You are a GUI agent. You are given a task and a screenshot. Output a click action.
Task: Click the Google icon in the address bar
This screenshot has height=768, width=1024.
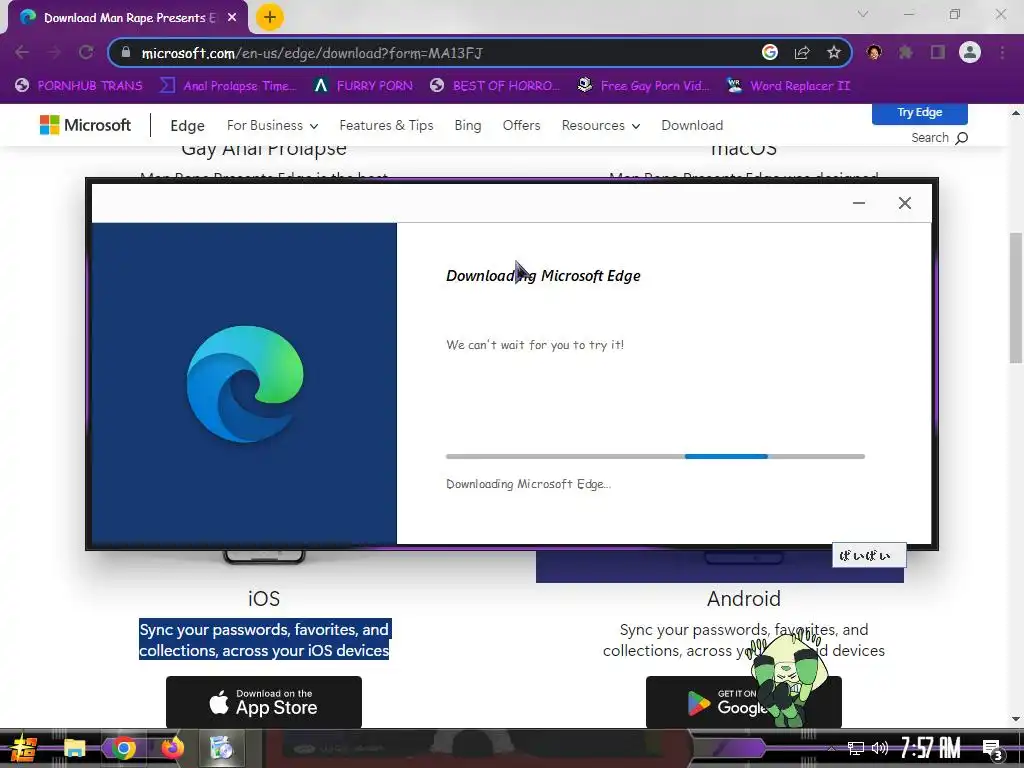point(770,52)
